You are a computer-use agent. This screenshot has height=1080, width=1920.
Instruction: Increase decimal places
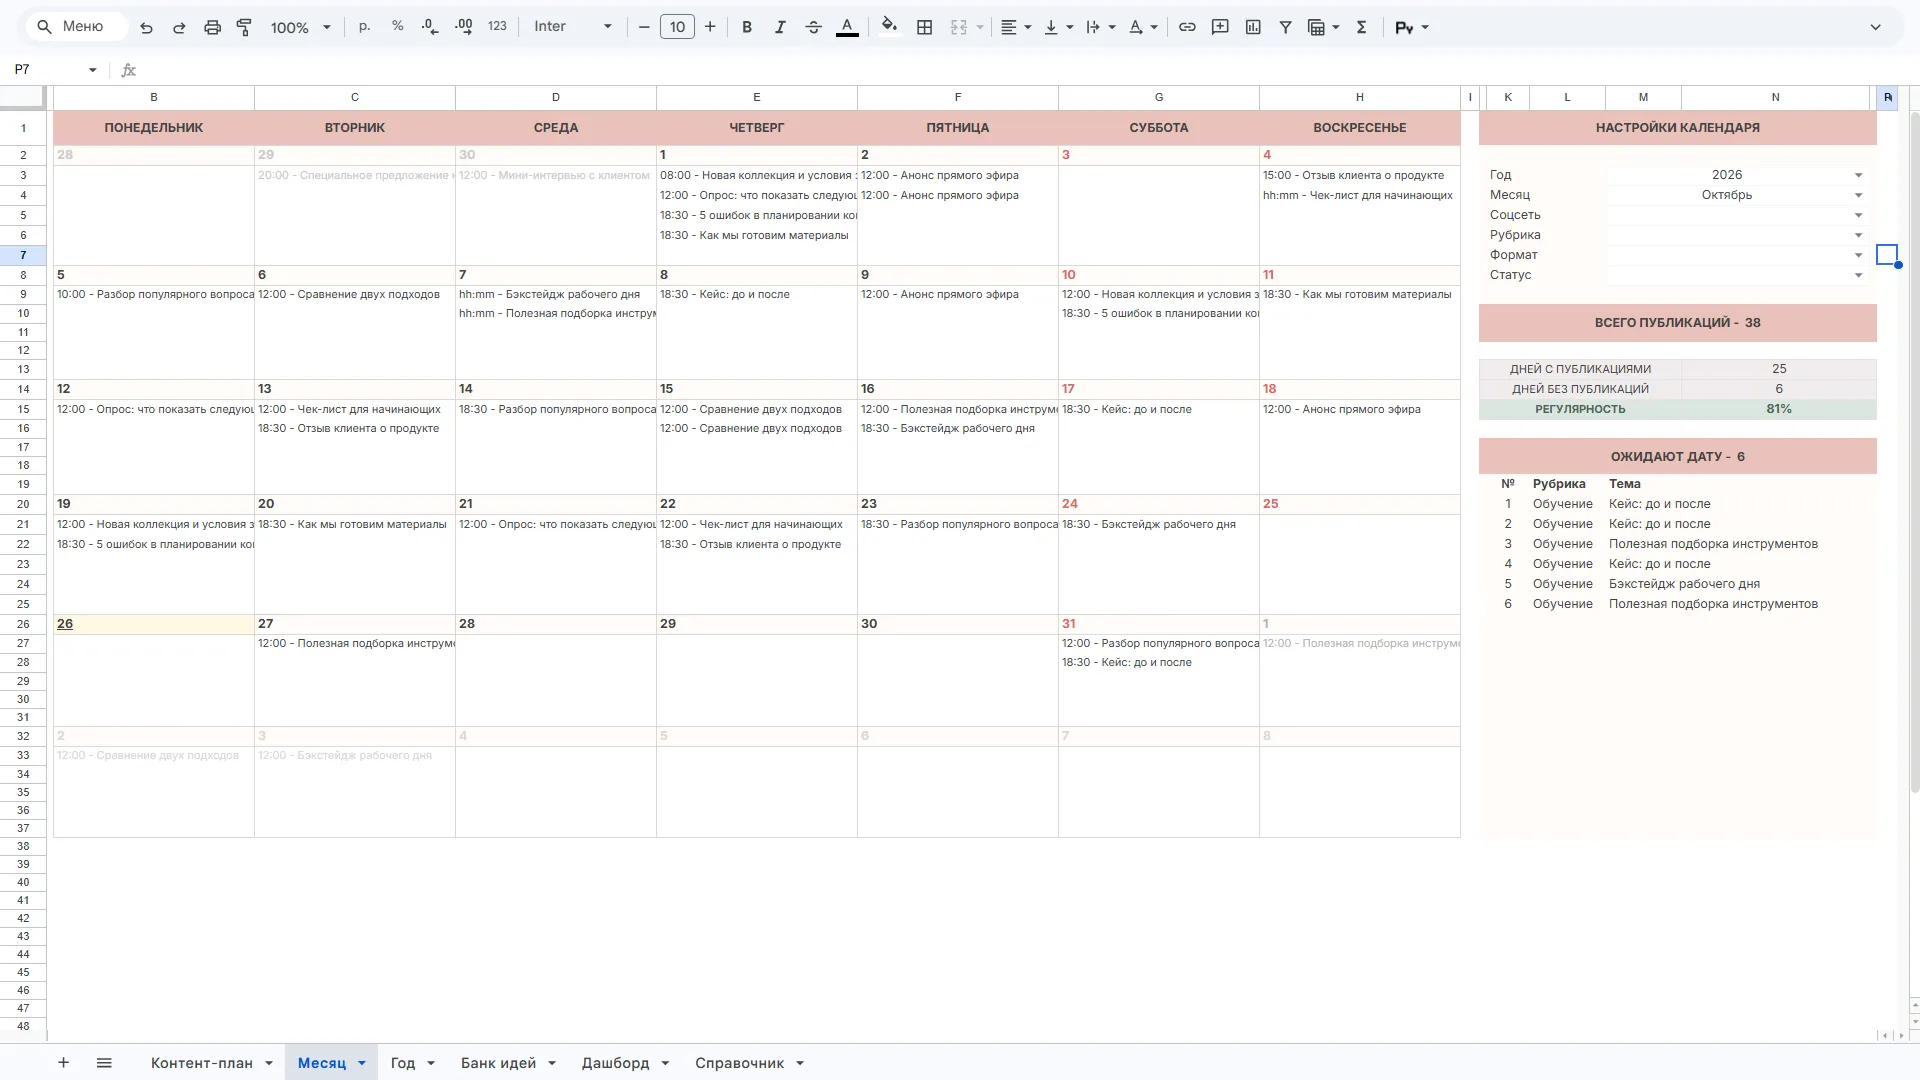[464, 27]
